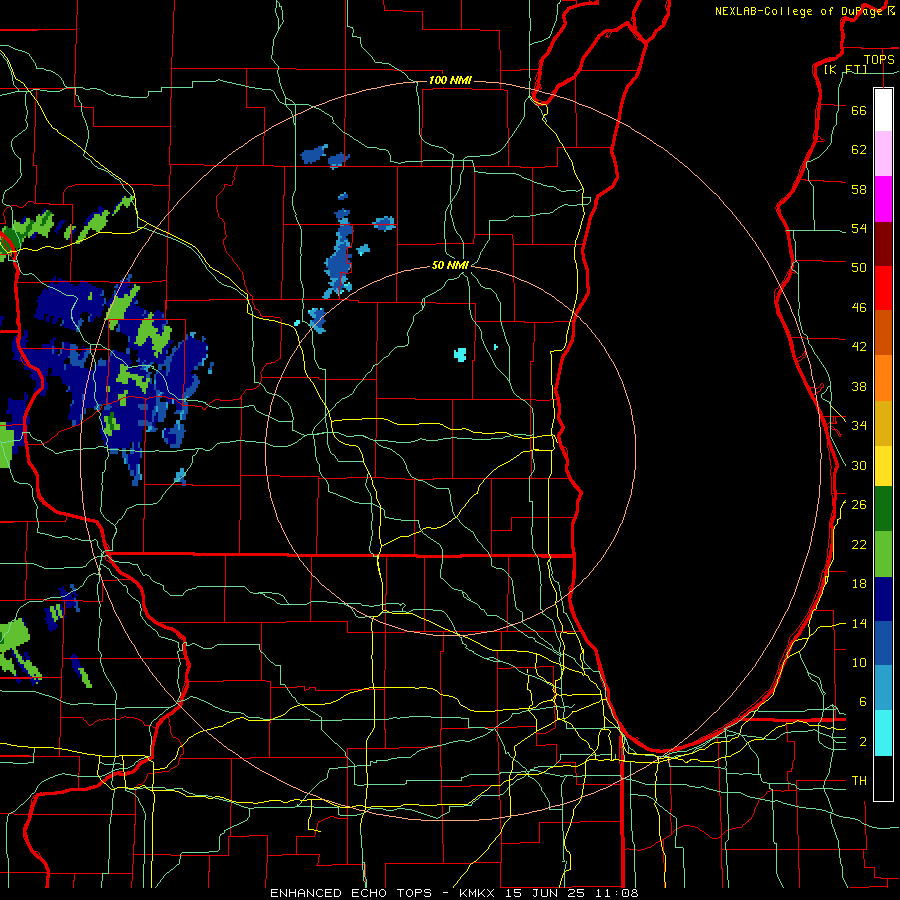Click the '2' legend value

(862, 741)
